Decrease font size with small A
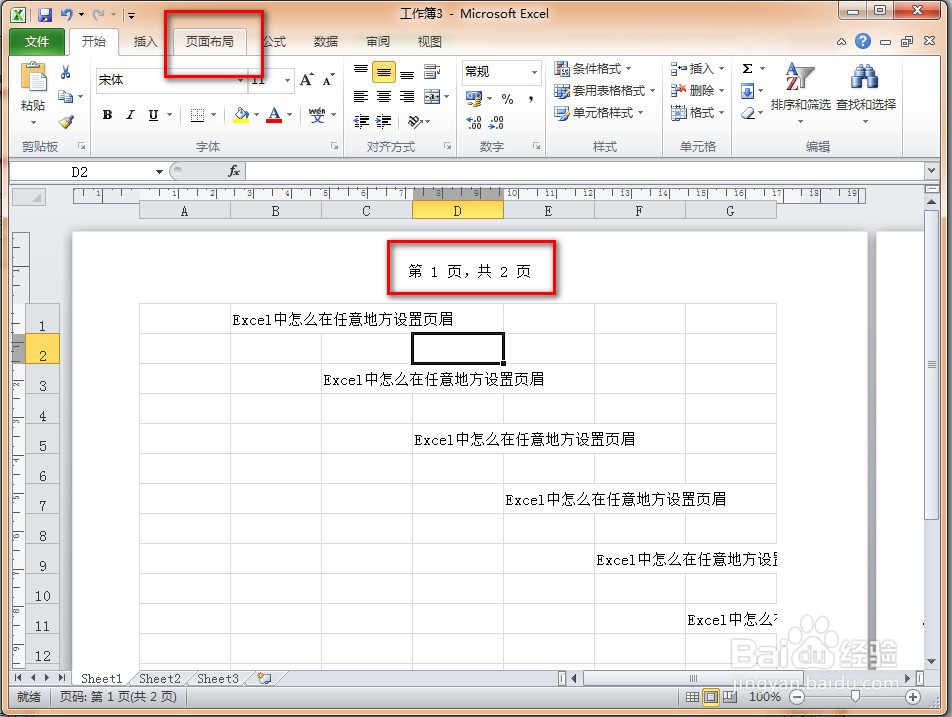 pos(328,80)
